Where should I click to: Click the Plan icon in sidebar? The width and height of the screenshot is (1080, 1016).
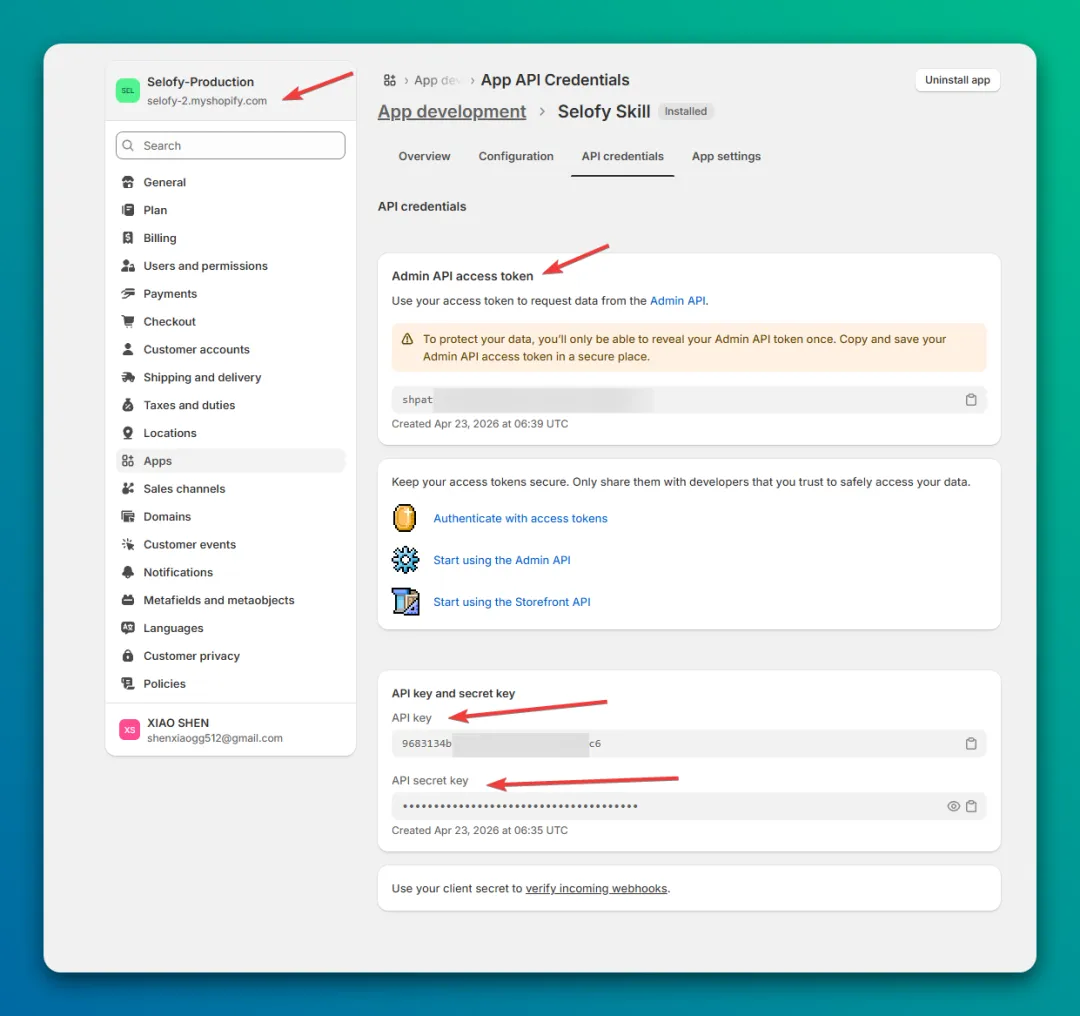127,210
